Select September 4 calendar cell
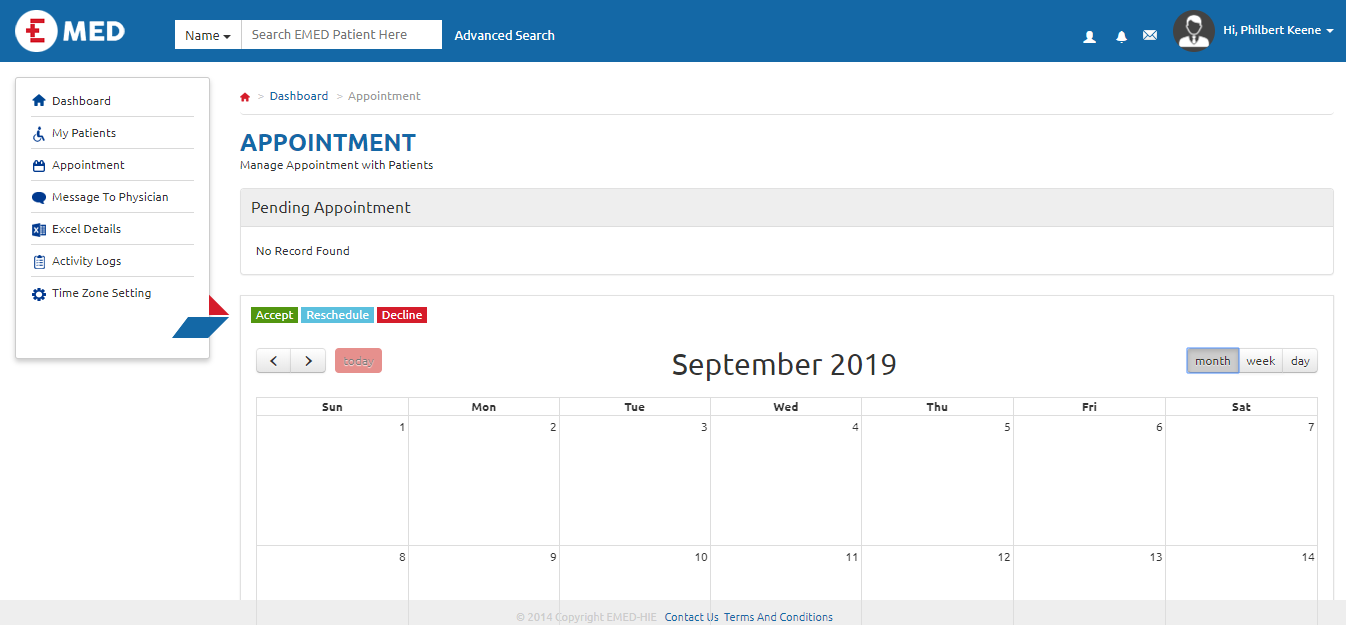 coord(786,480)
